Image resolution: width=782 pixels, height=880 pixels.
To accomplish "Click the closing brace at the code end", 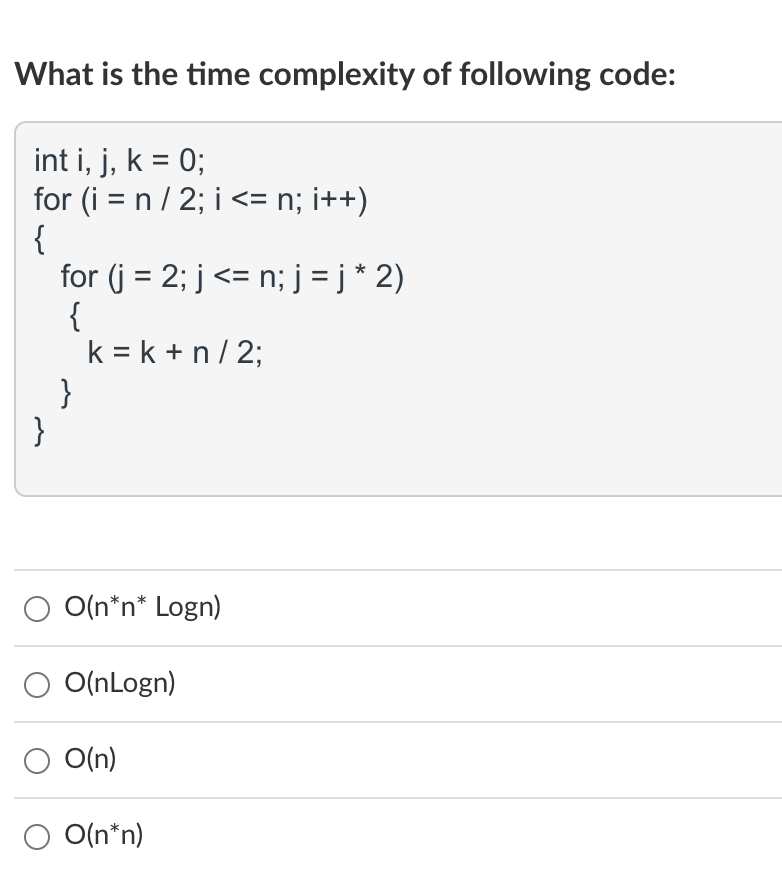I will click(x=39, y=431).
